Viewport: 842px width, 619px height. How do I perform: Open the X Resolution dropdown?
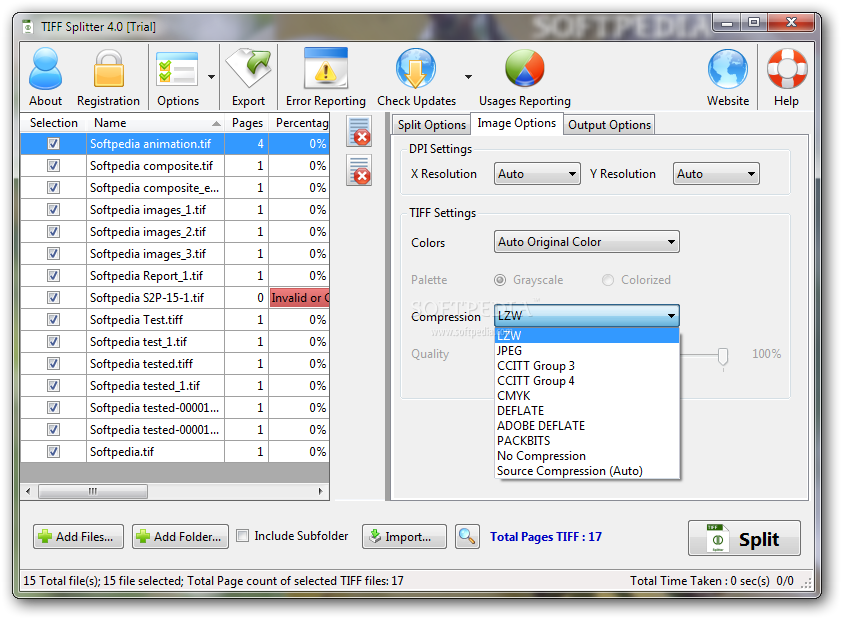(537, 174)
